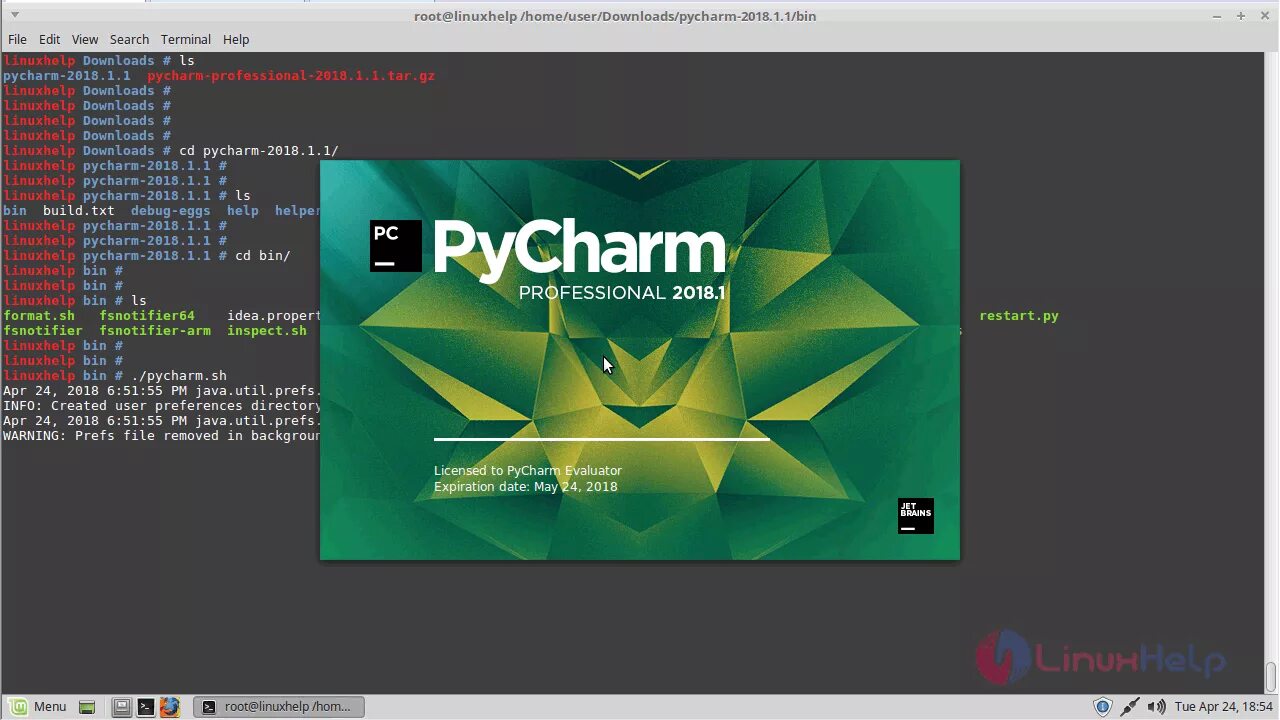
Task: Click 'PROFESSIONAL 2018.1' on splash screen
Action: (622, 293)
